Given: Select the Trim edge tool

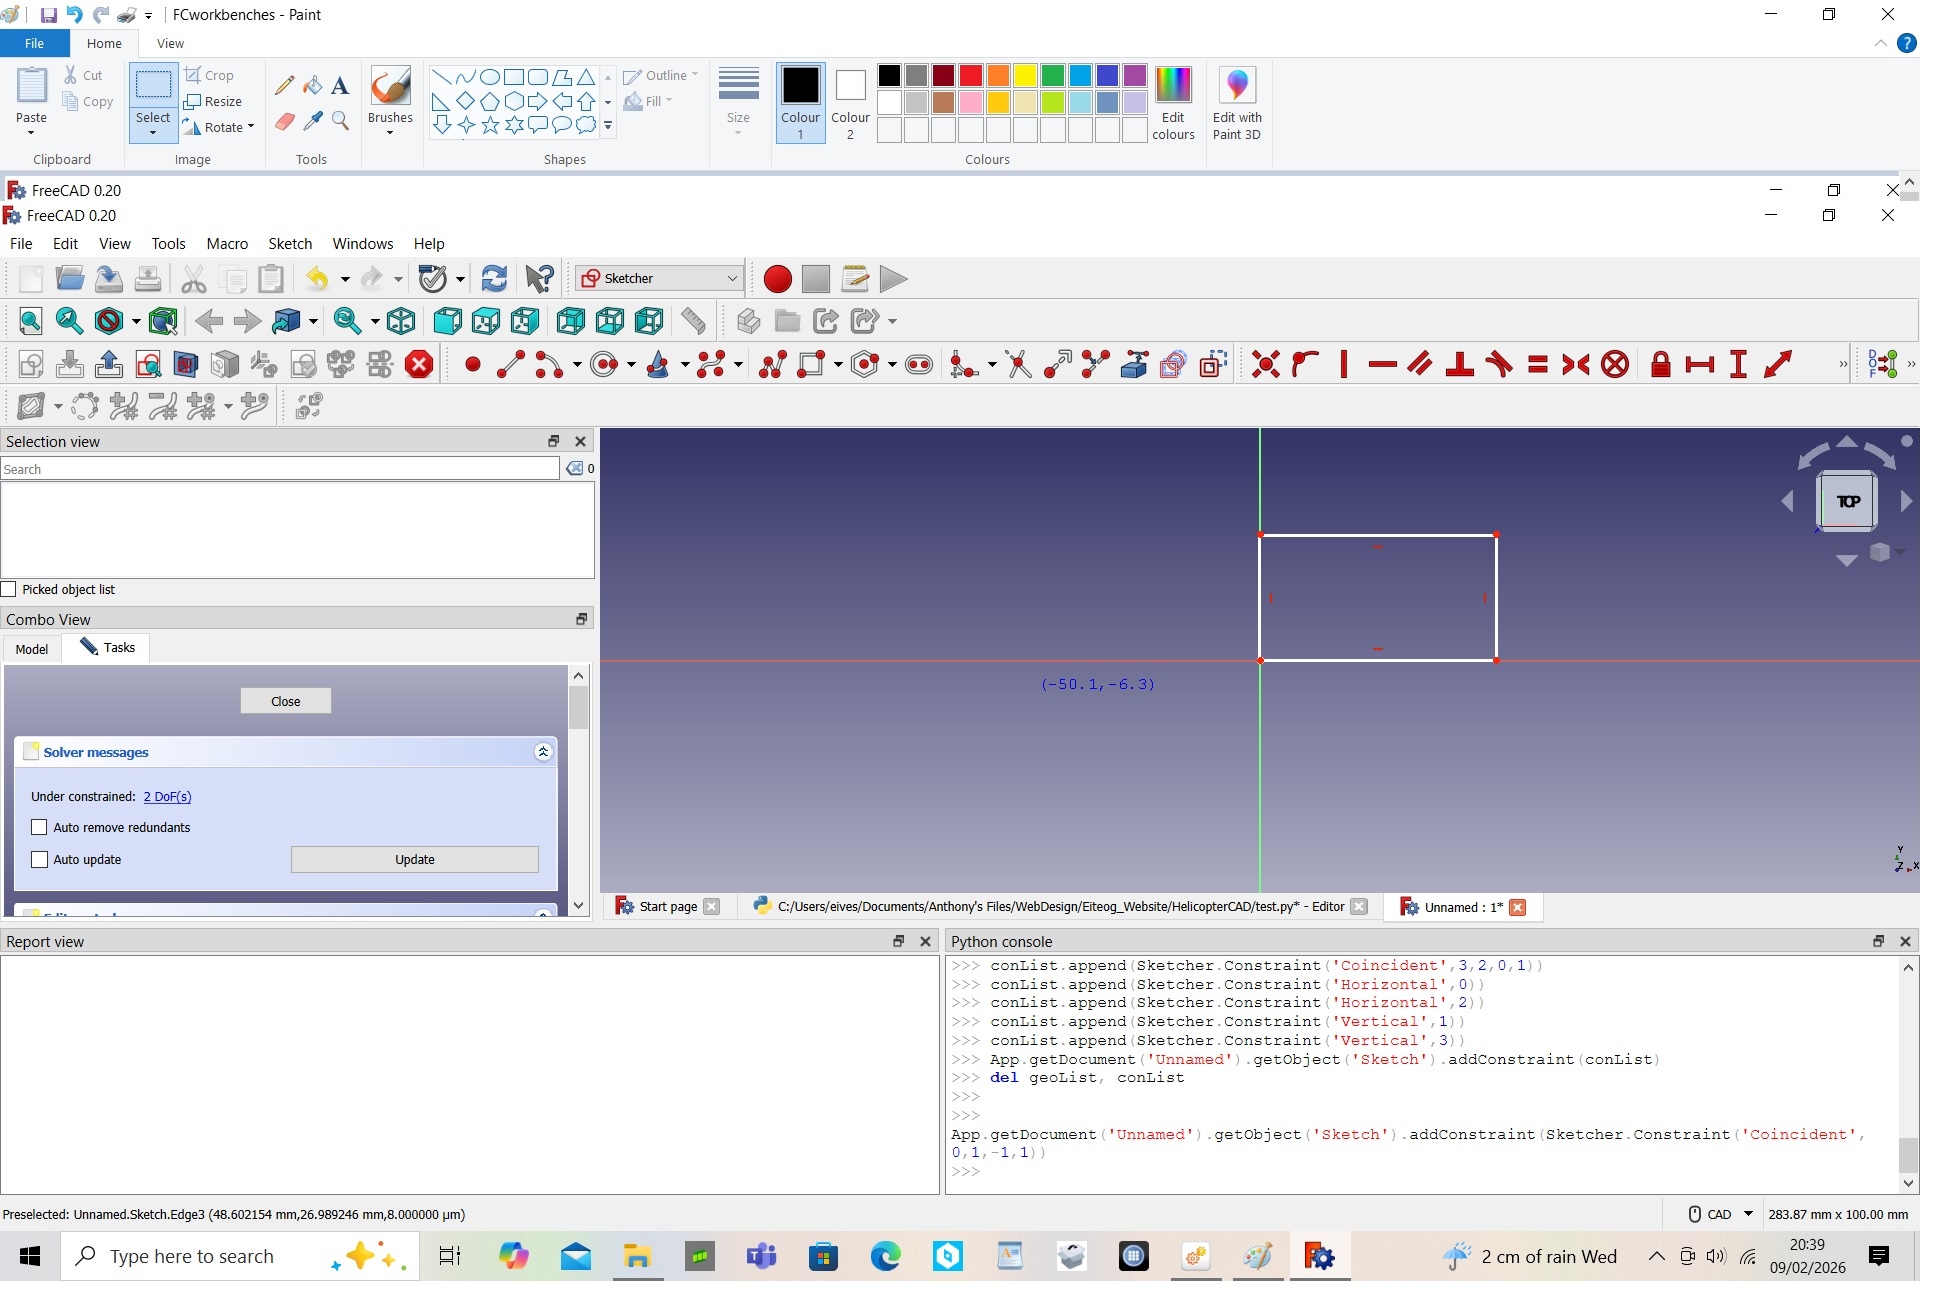Looking at the screenshot, I should (1019, 364).
